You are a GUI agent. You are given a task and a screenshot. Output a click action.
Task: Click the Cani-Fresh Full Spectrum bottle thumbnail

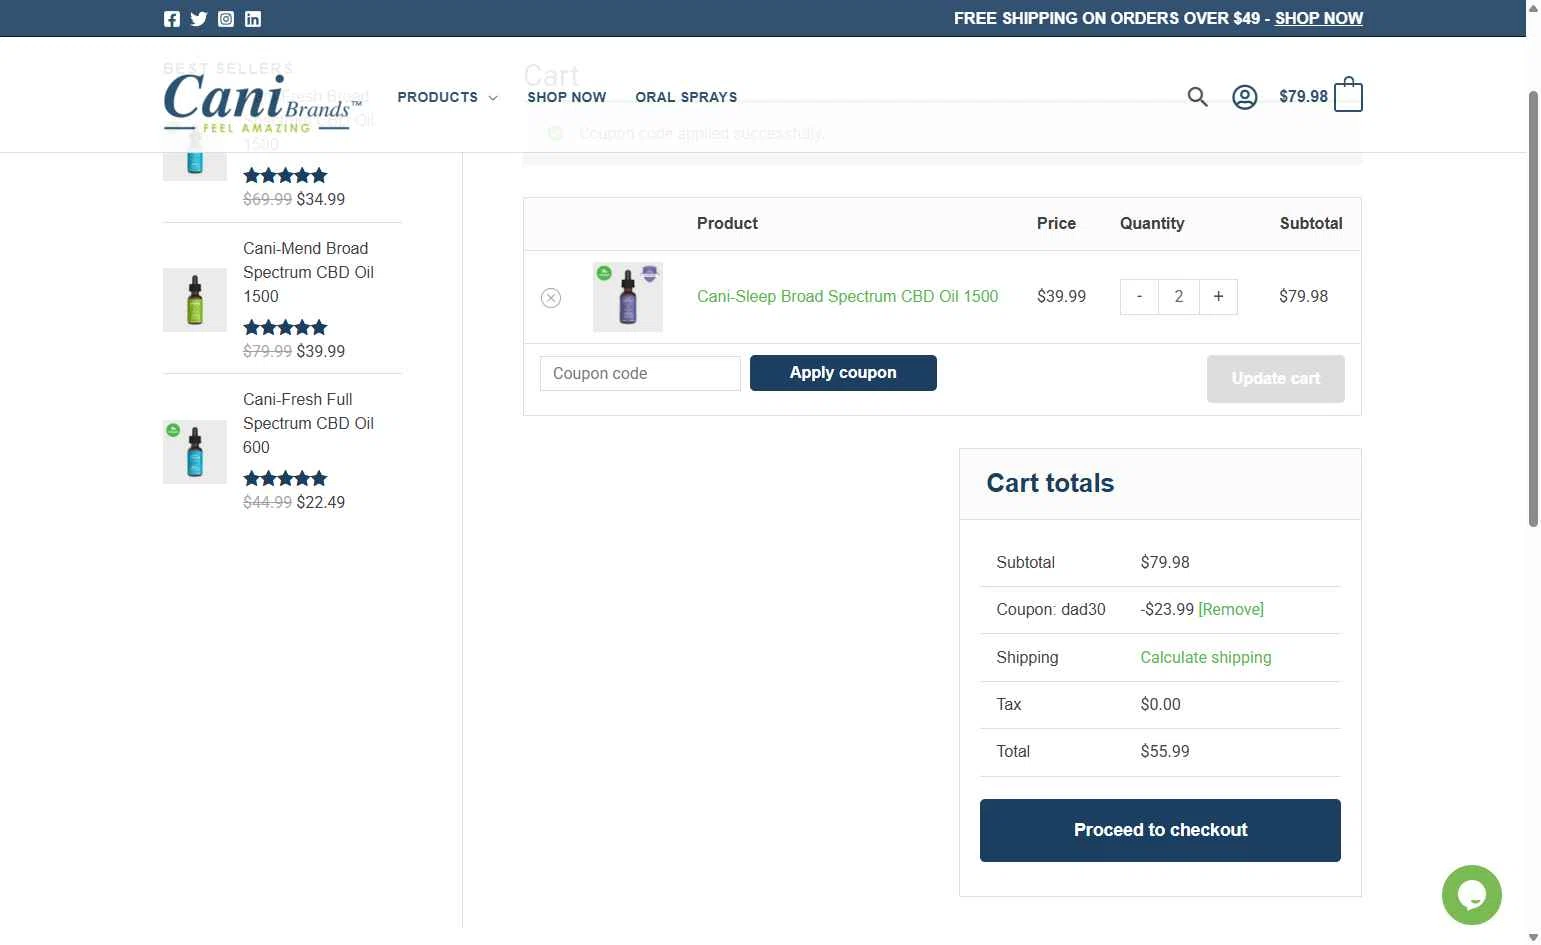[195, 452]
